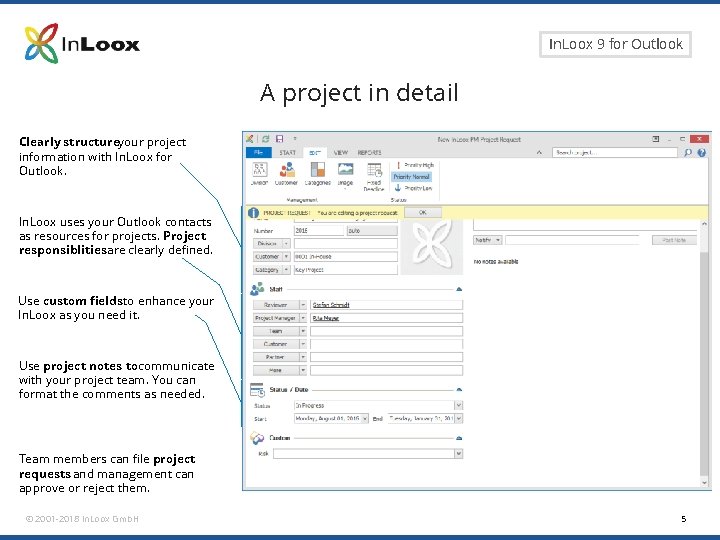
Task: Switch to the EDIT tab
Action: (315, 152)
